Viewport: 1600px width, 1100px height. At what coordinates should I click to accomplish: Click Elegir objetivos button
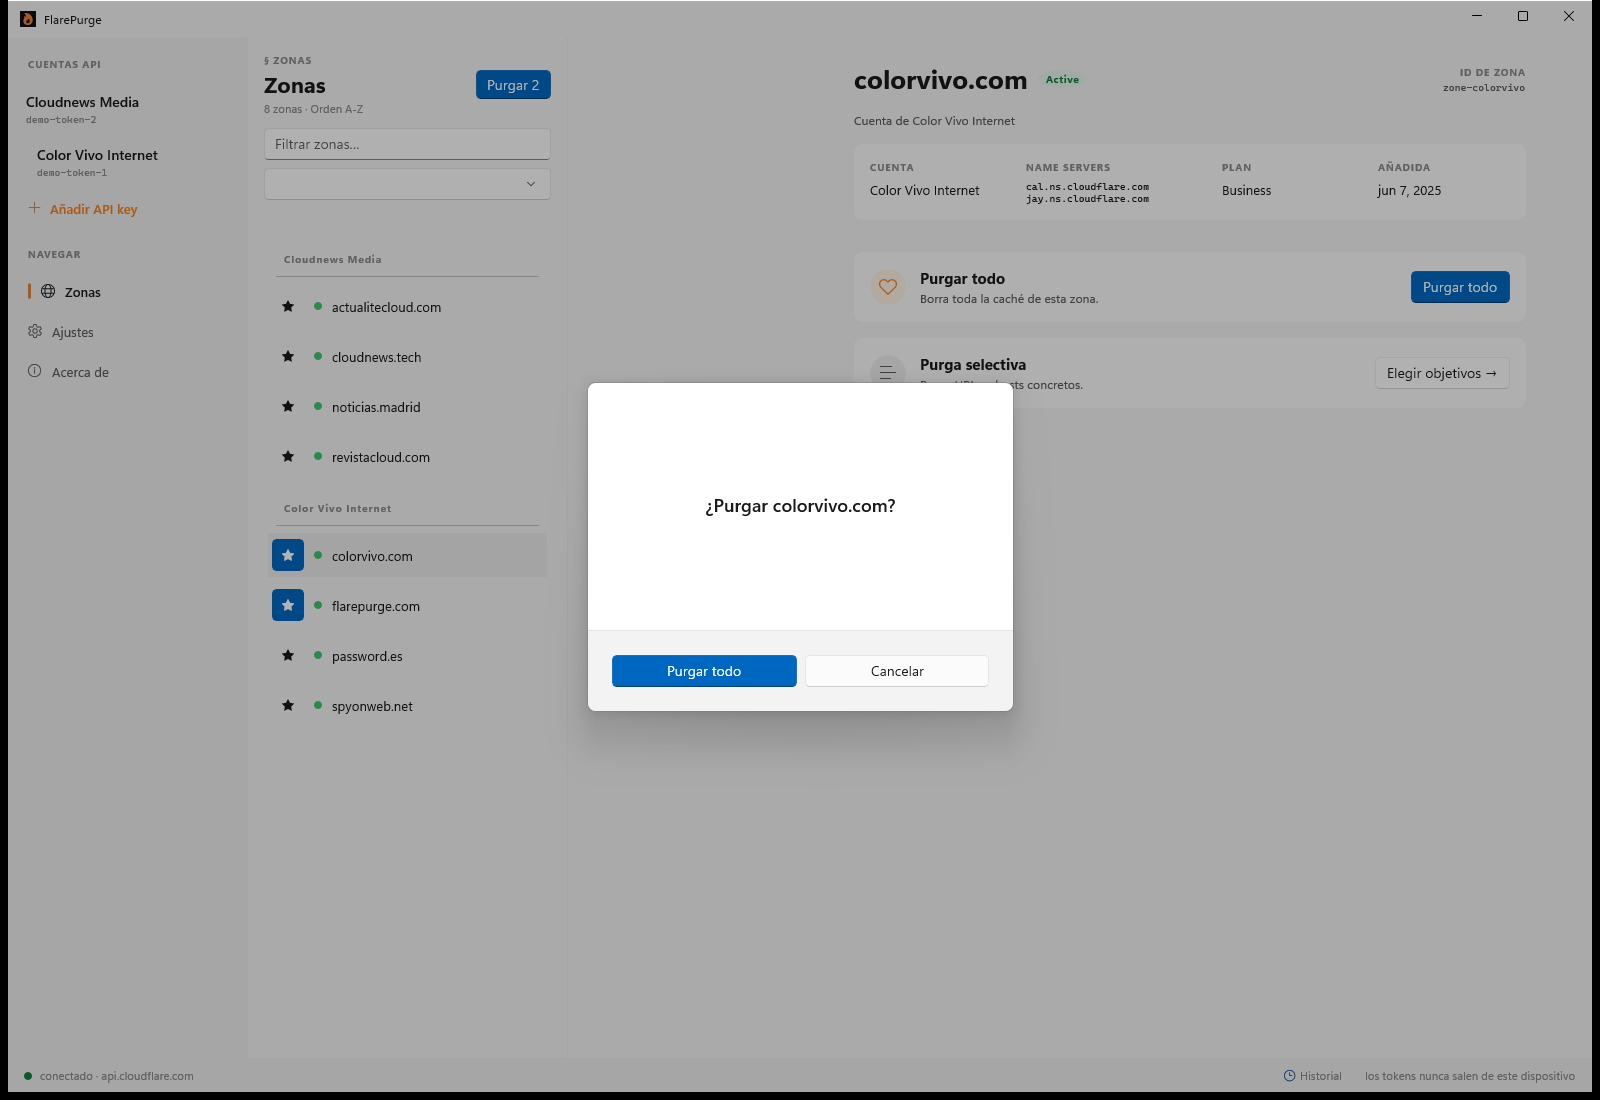[1442, 373]
